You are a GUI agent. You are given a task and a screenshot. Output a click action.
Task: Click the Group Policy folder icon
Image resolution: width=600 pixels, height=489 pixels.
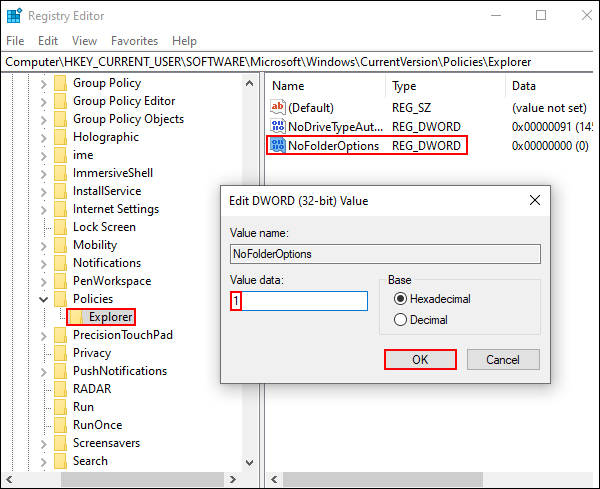[x=60, y=83]
